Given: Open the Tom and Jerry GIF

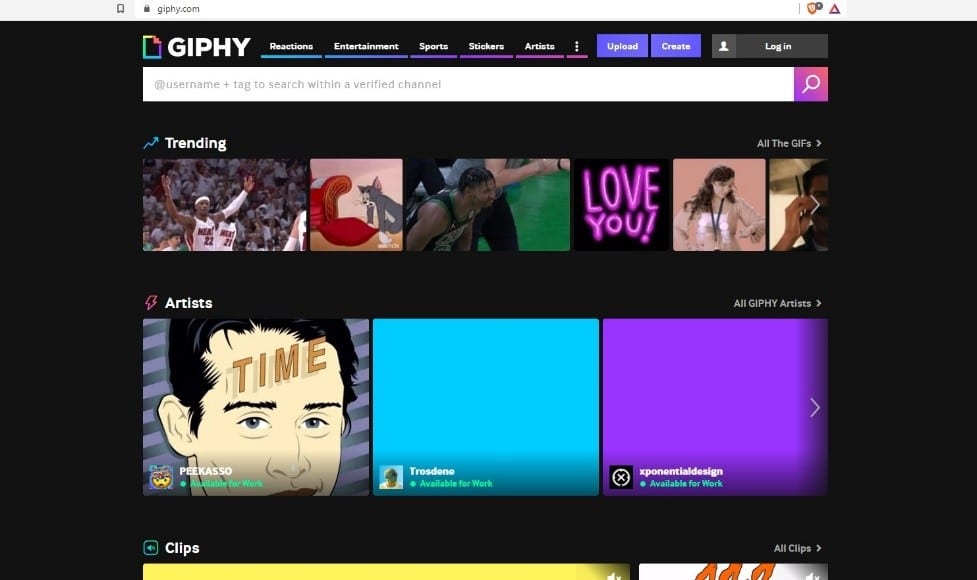Looking at the screenshot, I should [356, 205].
